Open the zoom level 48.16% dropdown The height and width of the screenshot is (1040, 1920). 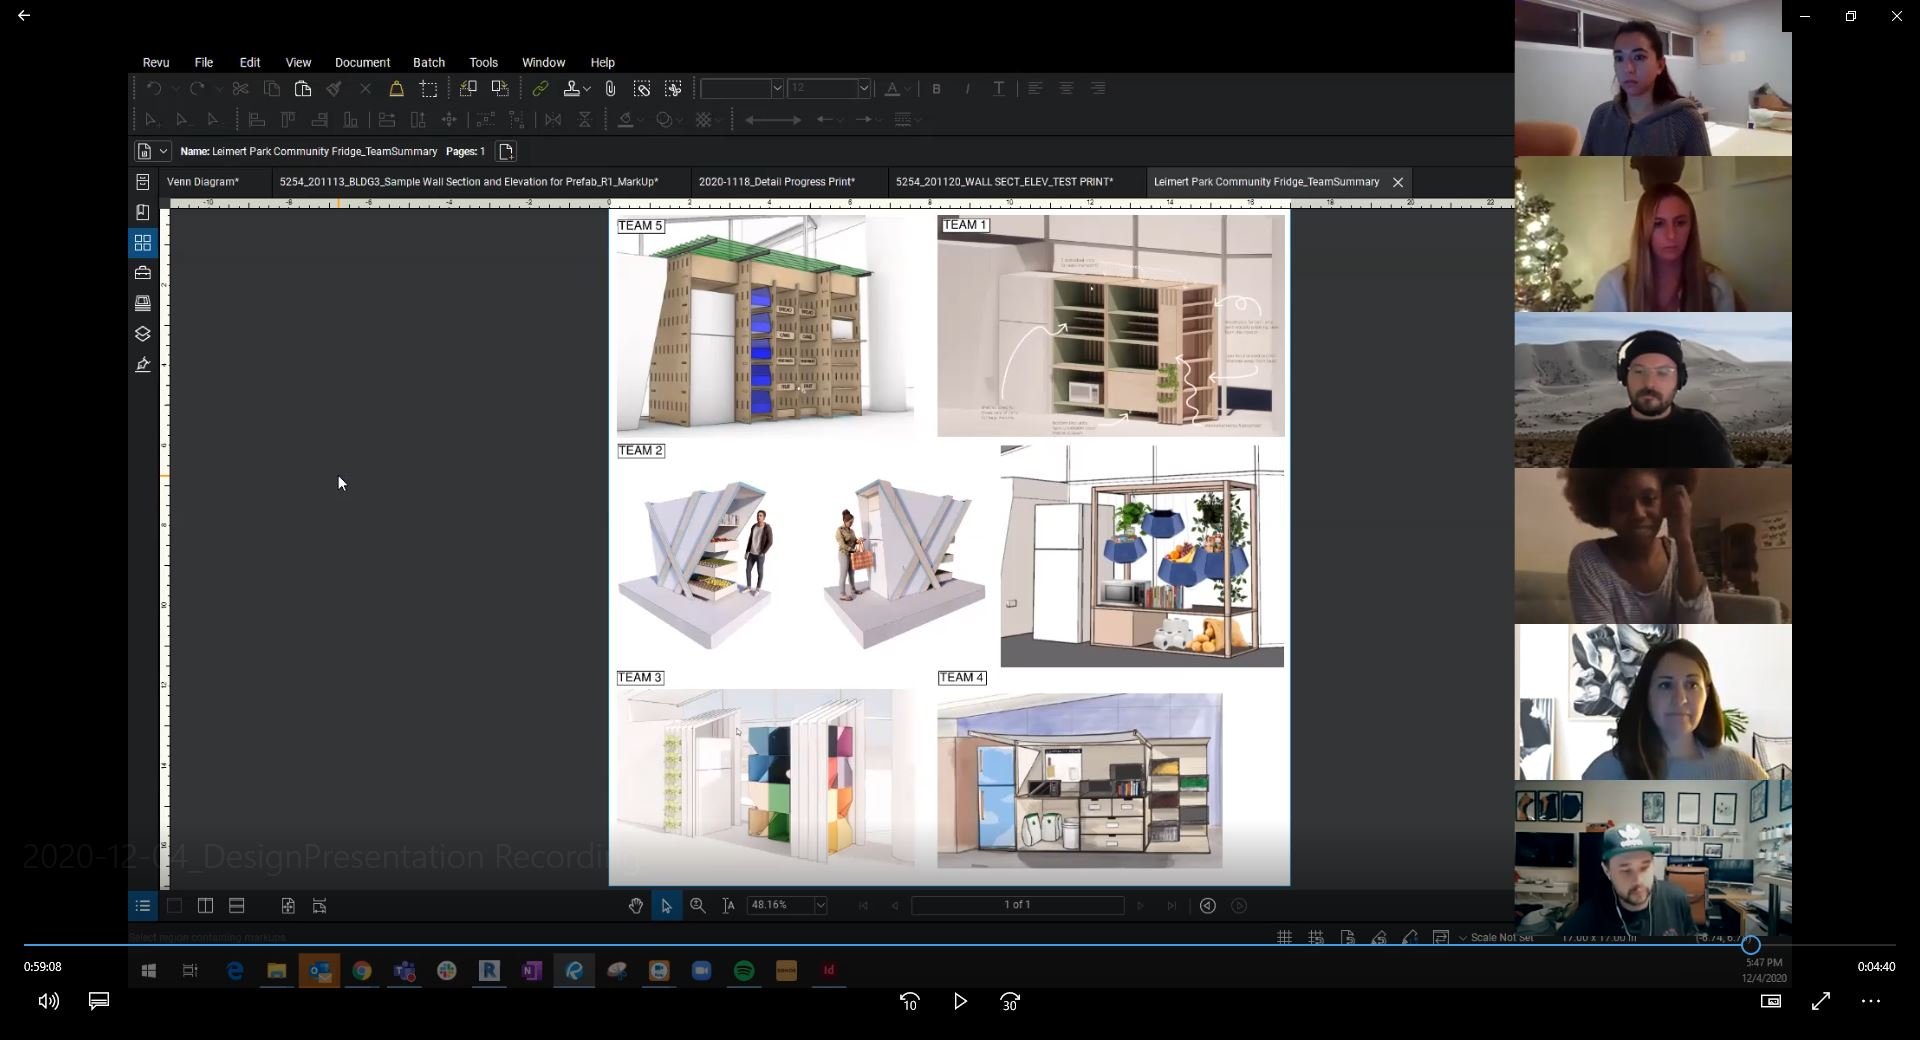[x=820, y=905]
